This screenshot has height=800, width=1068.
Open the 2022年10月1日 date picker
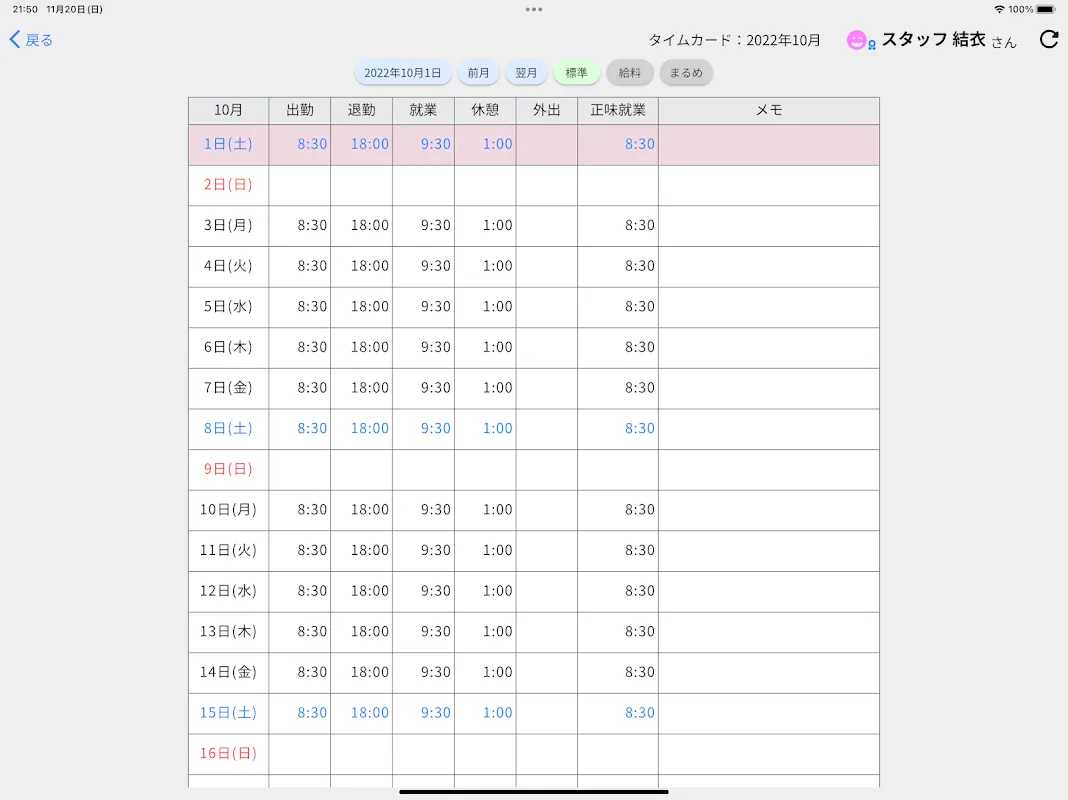[x=403, y=72]
